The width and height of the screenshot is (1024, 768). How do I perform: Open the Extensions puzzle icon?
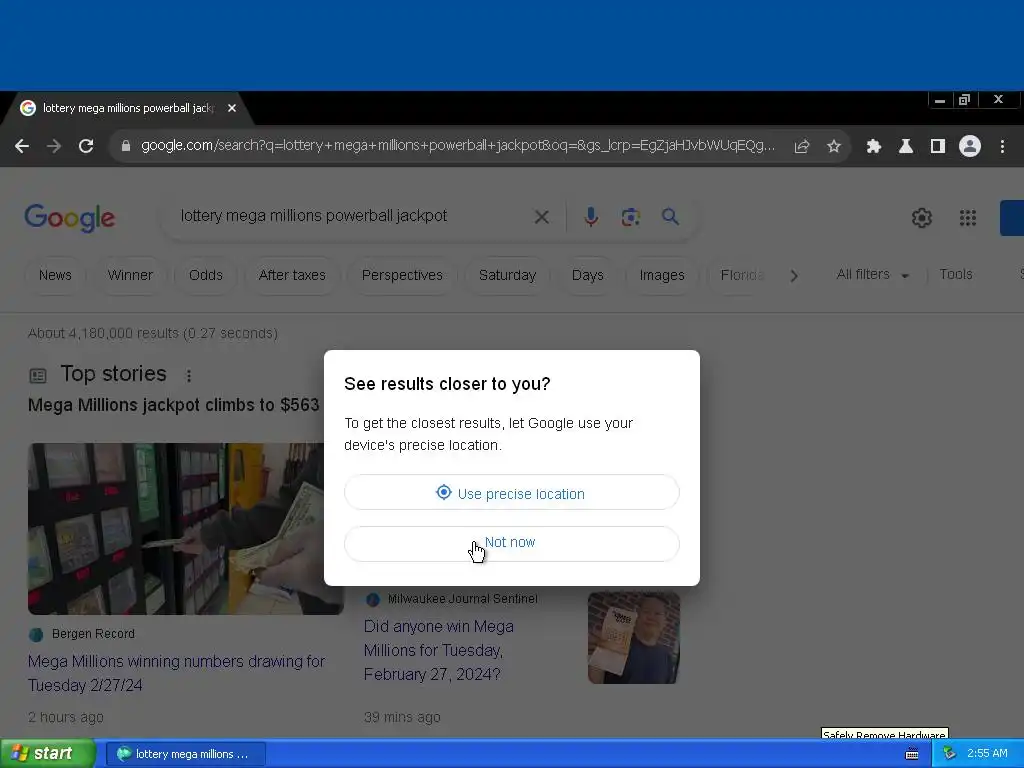point(874,146)
